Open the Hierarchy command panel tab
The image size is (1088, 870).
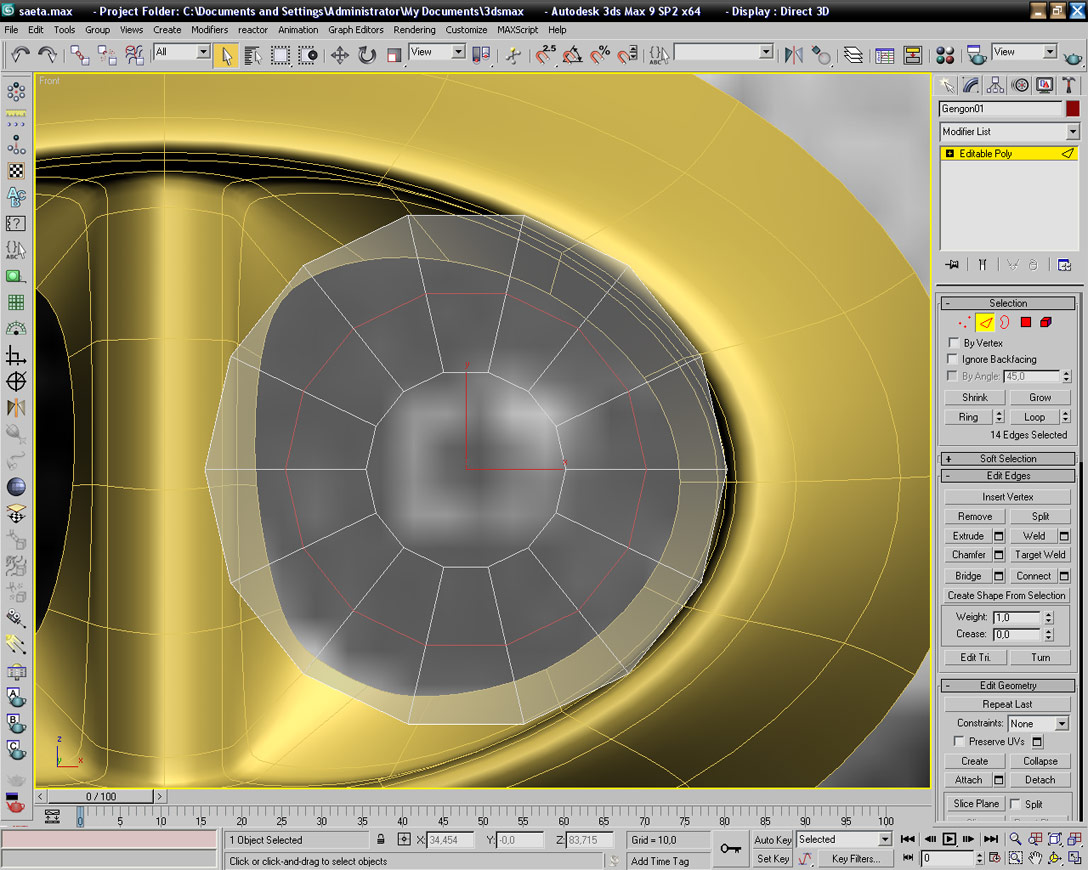(x=996, y=86)
